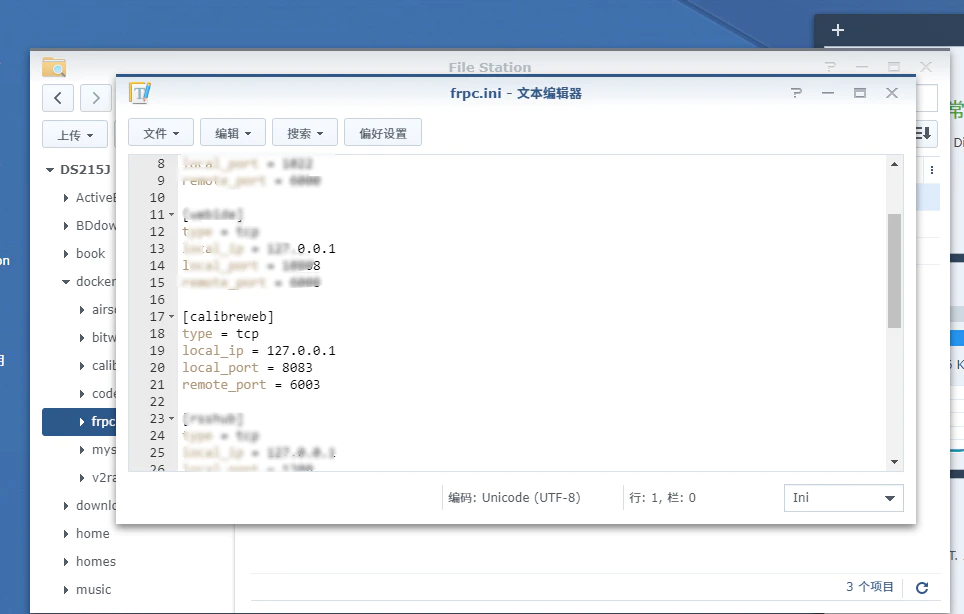The height and width of the screenshot is (614, 964).
Task: Click the refresh icon beside item count
Action: pyautogui.click(x=922, y=588)
